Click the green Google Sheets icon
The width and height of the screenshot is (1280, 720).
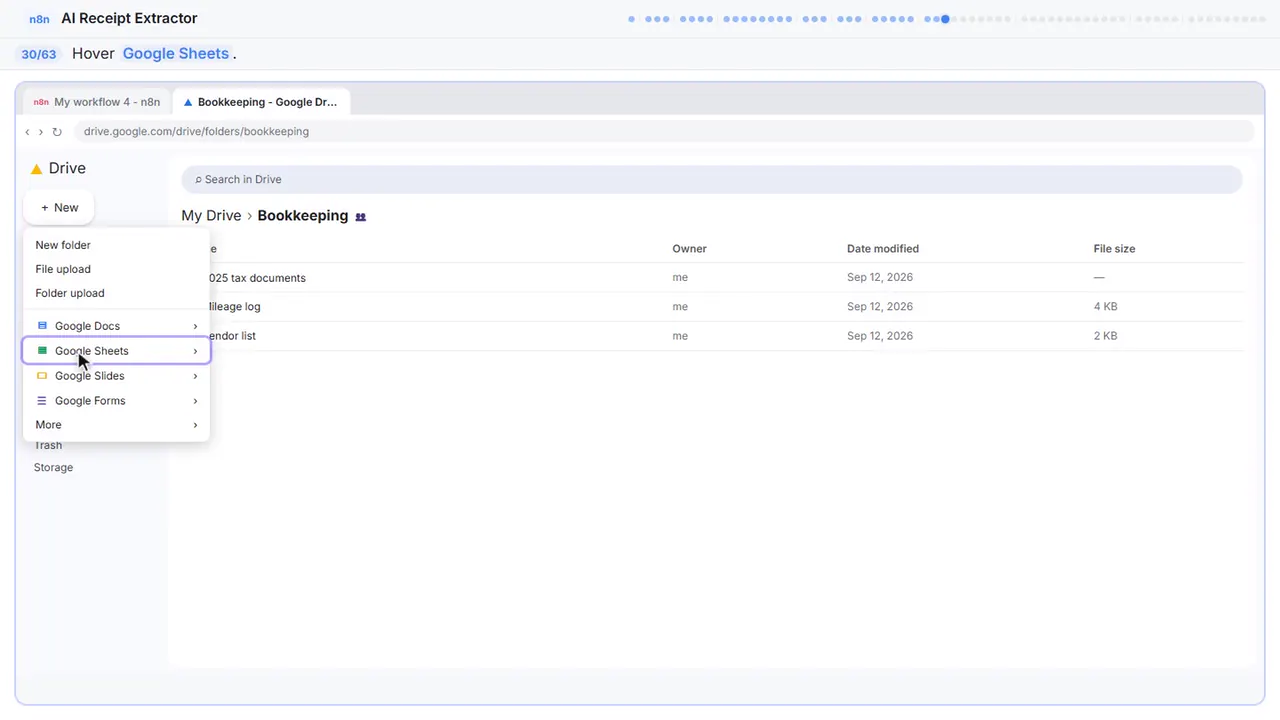pyautogui.click(x=42, y=351)
